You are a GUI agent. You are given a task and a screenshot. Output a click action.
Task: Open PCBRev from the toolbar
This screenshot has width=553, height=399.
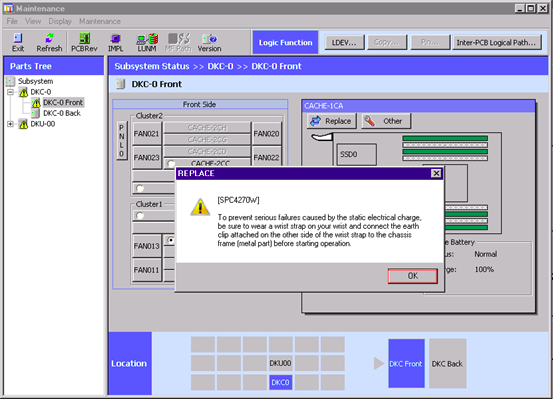coord(84,42)
